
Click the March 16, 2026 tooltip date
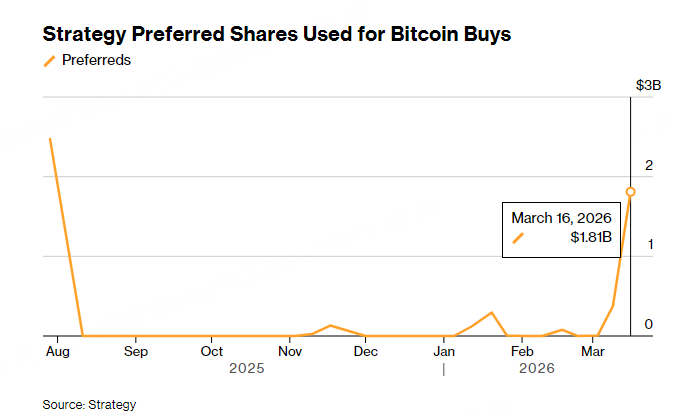click(561, 217)
